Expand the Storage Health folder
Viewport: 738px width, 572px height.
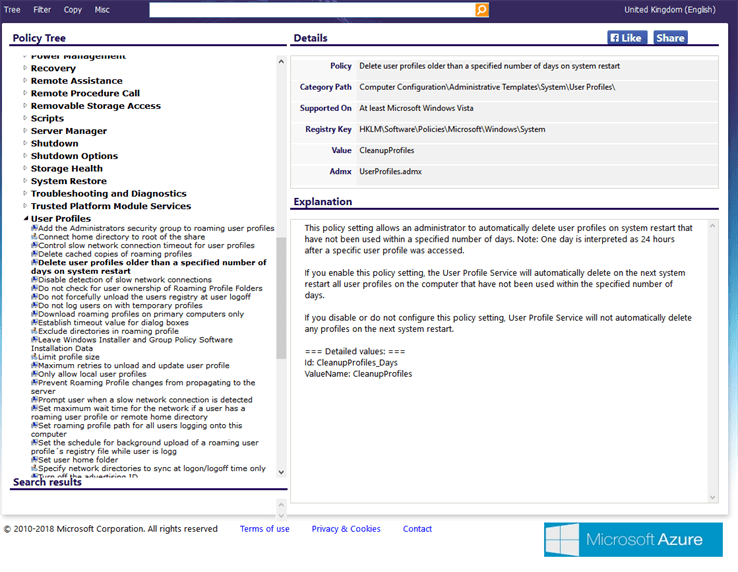pyautogui.click(x=25, y=168)
